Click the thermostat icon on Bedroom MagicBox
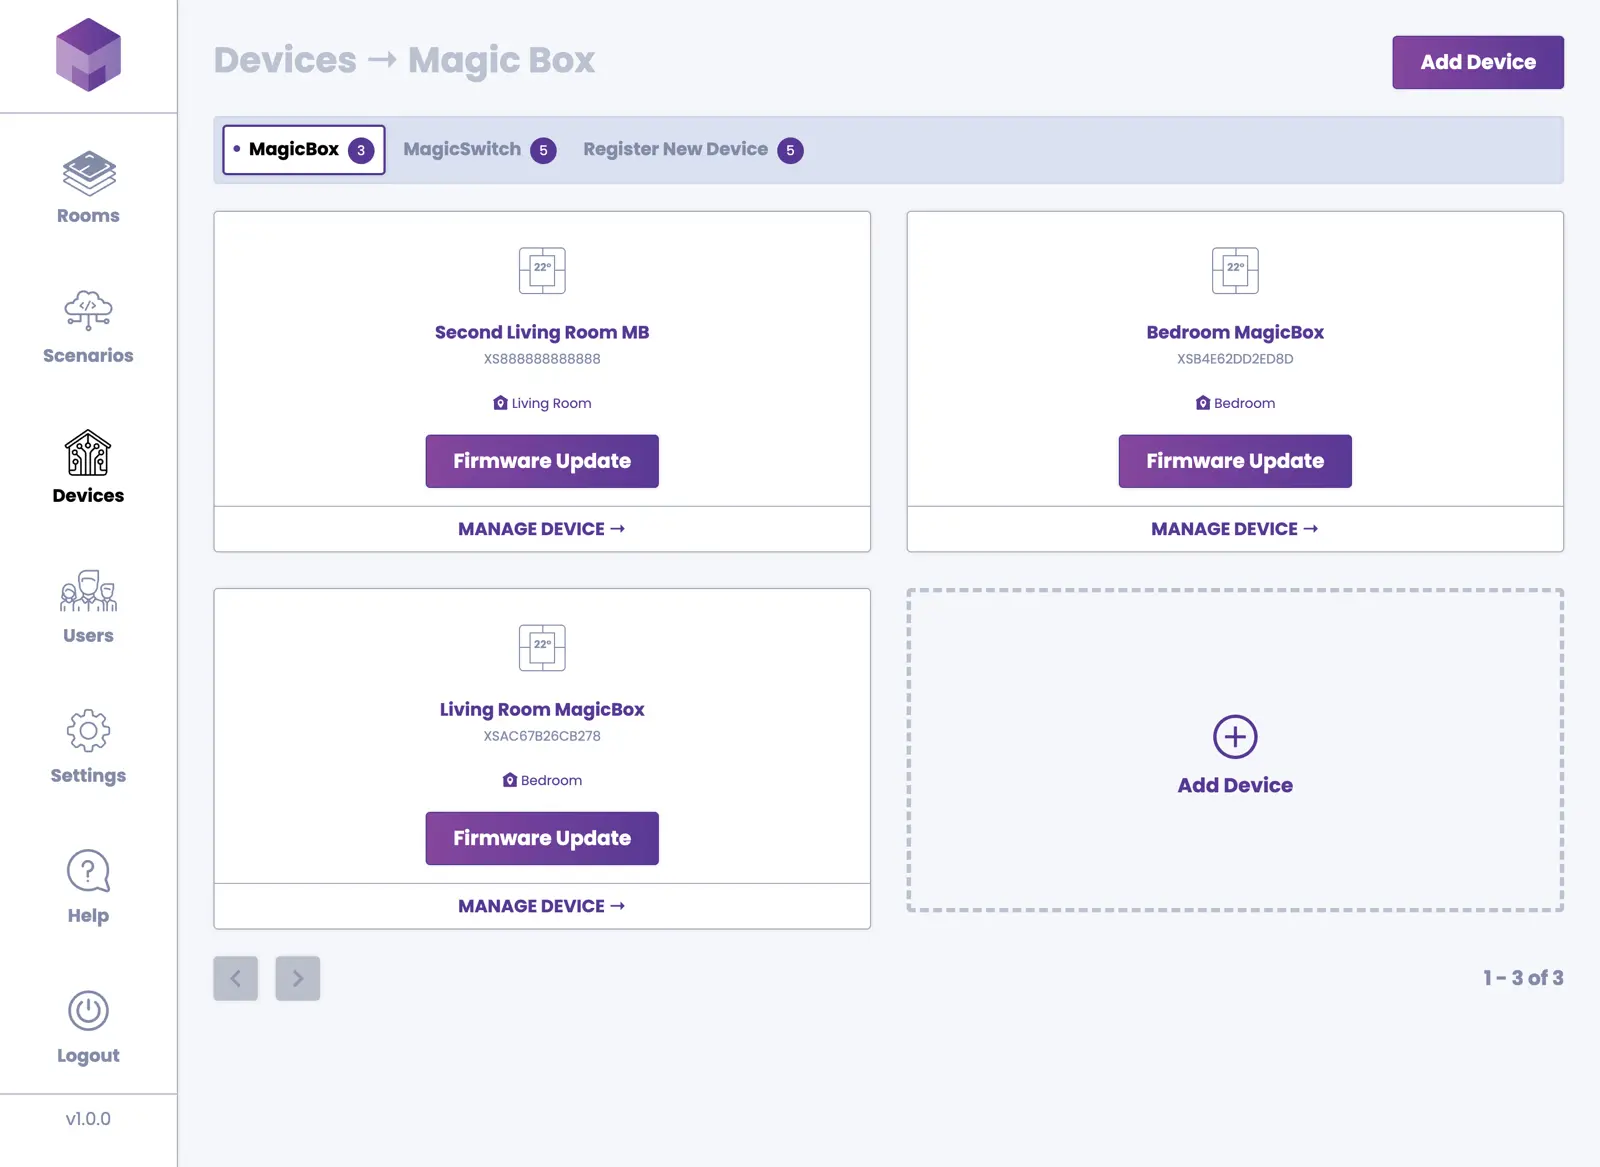The image size is (1600, 1167). tap(1235, 271)
